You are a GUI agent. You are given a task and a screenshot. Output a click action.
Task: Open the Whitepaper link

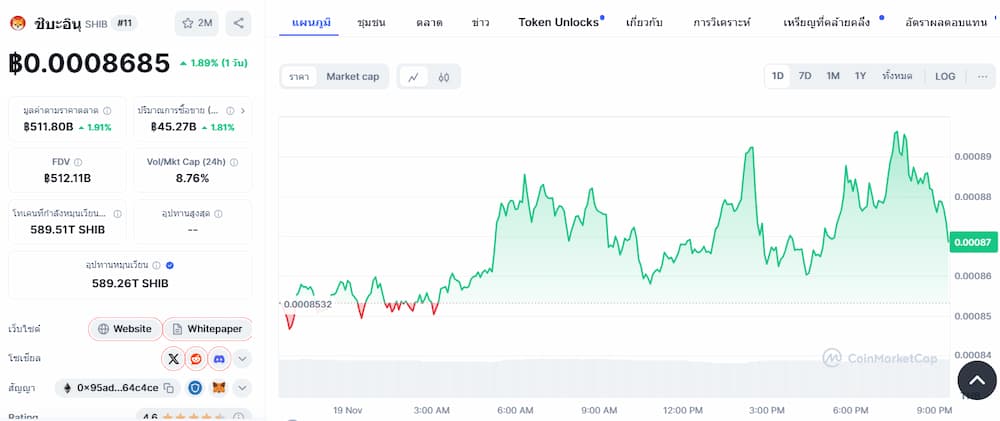click(x=208, y=329)
